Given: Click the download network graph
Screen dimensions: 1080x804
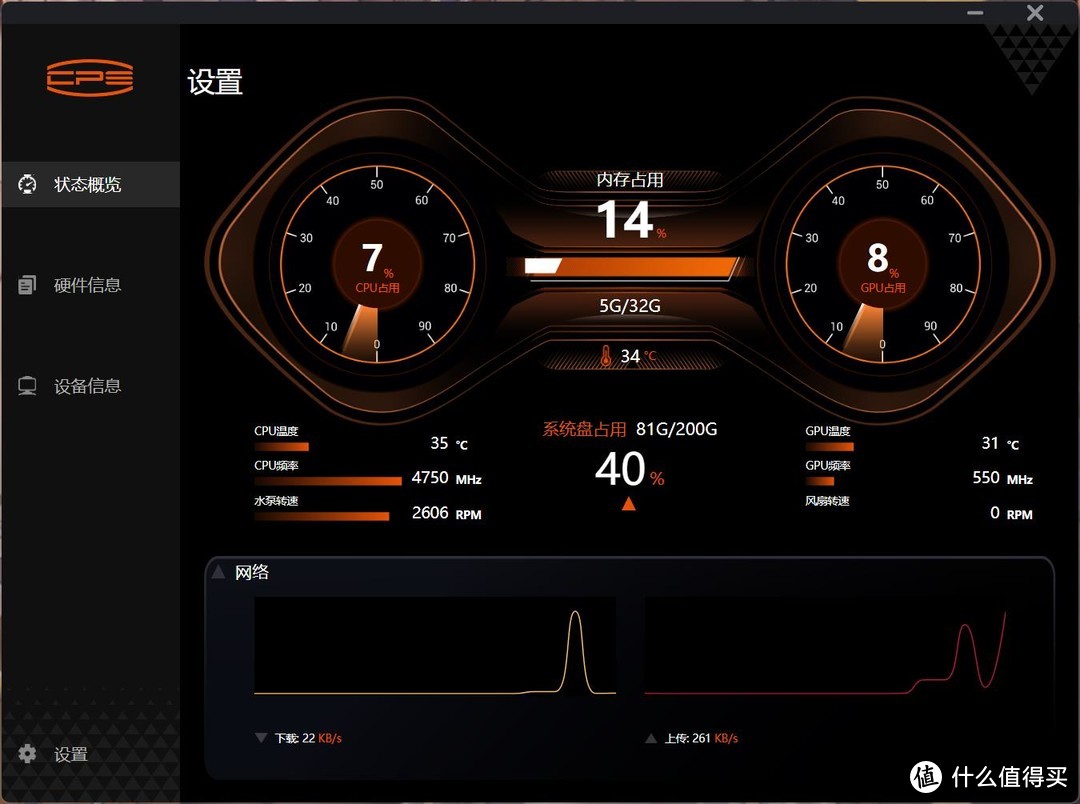Looking at the screenshot, I should (x=435, y=646).
